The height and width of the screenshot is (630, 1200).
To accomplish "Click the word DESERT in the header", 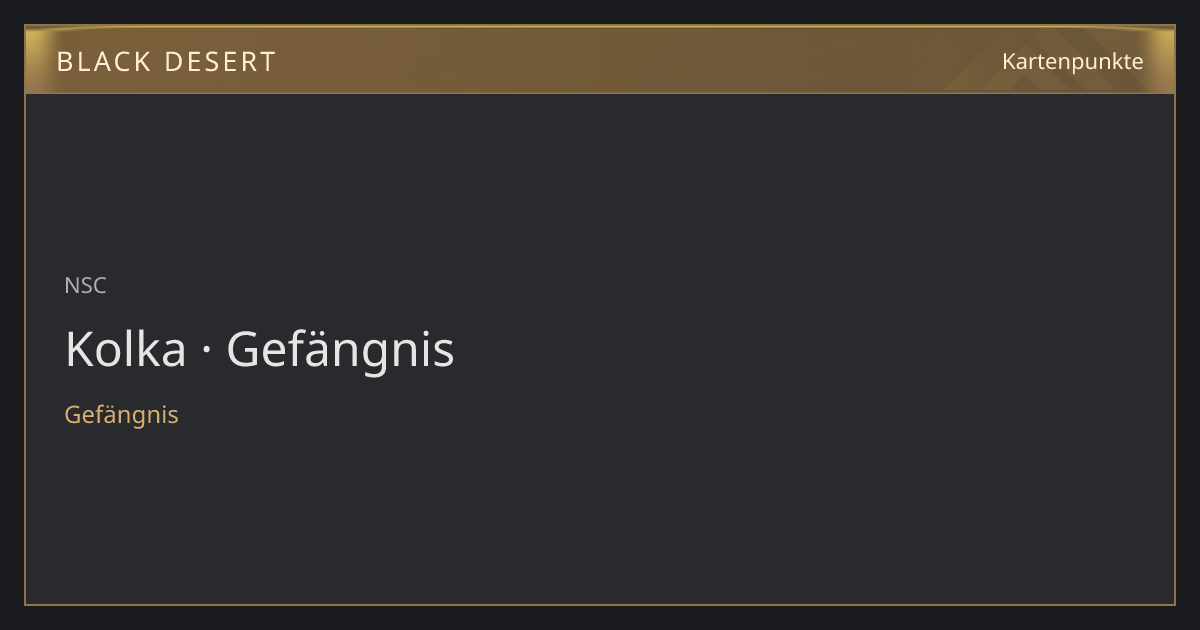I will [x=220, y=62].
